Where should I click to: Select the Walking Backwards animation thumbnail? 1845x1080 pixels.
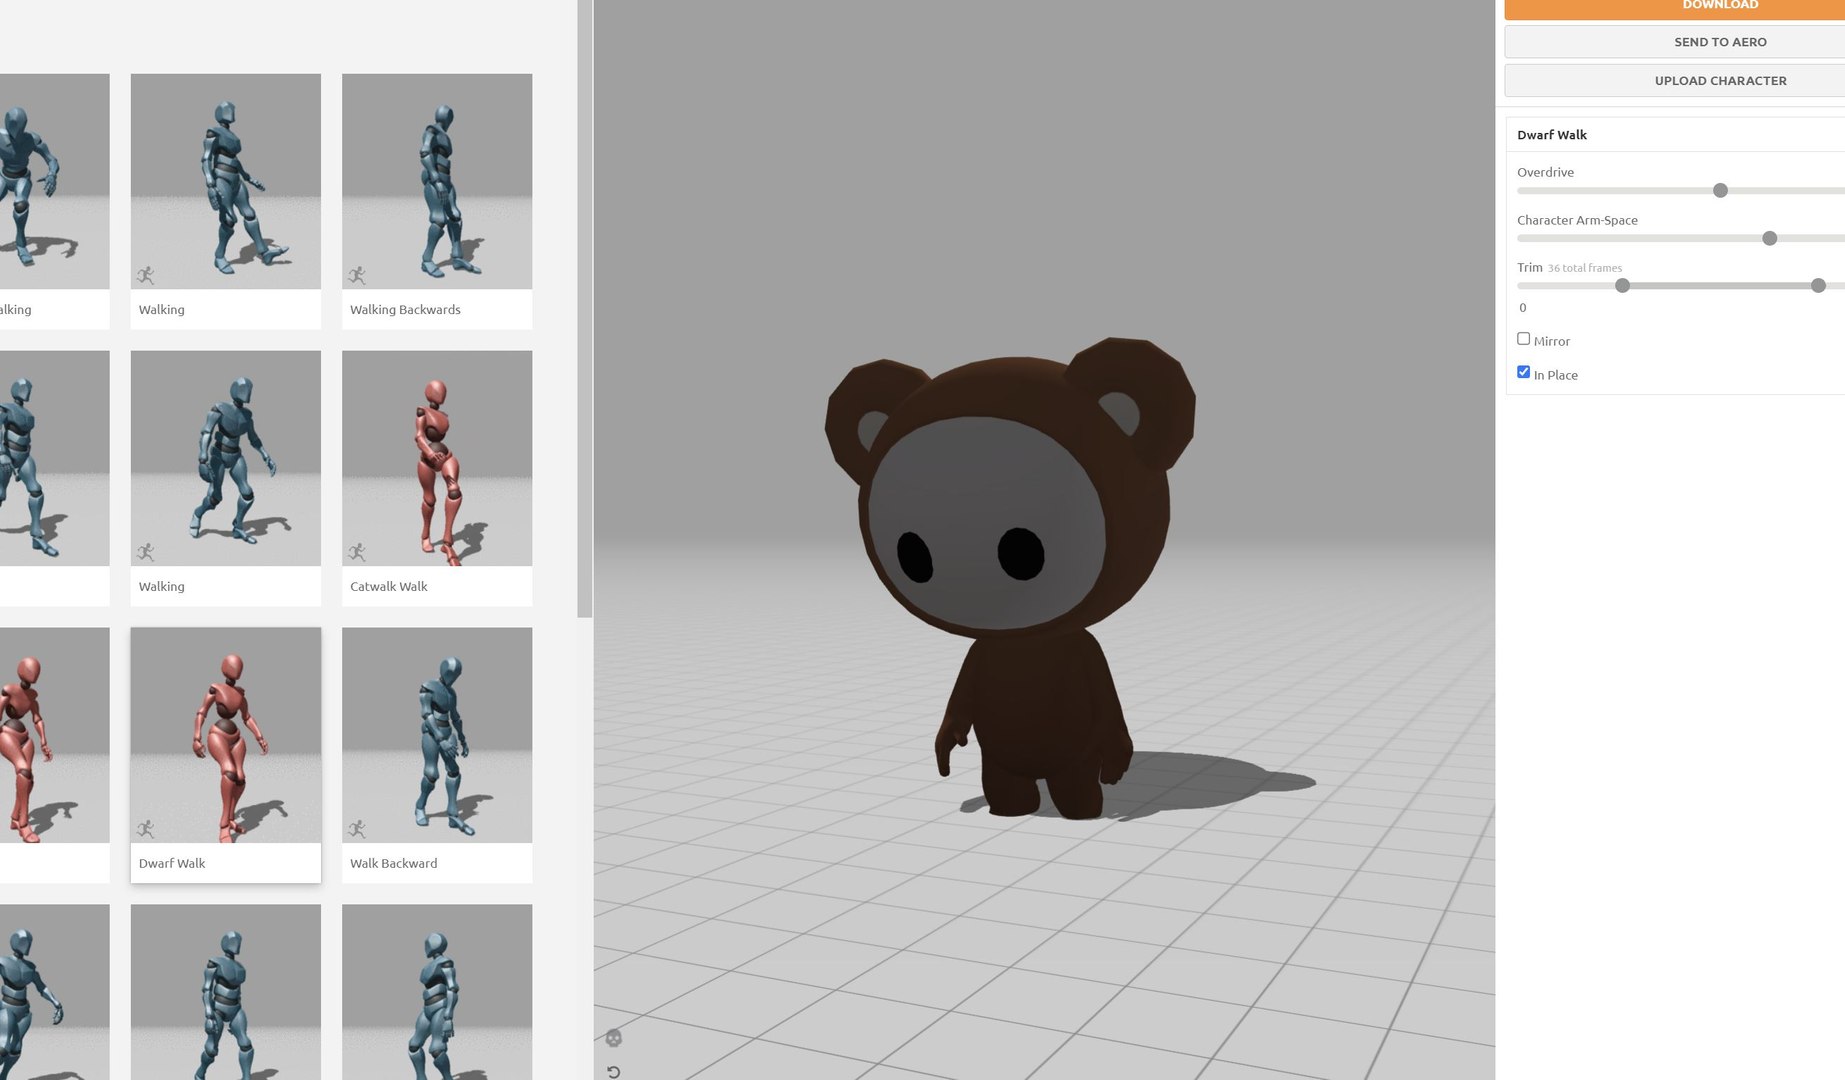[x=437, y=181]
